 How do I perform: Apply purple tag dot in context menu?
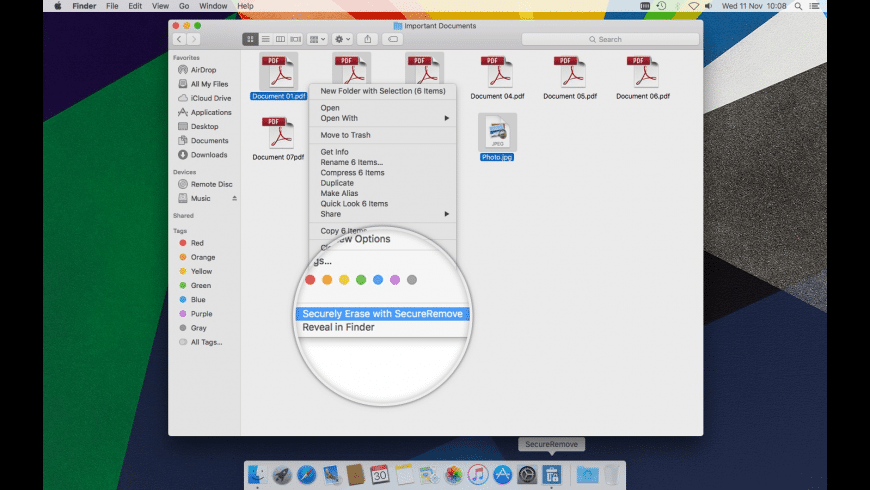pyautogui.click(x=394, y=280)
